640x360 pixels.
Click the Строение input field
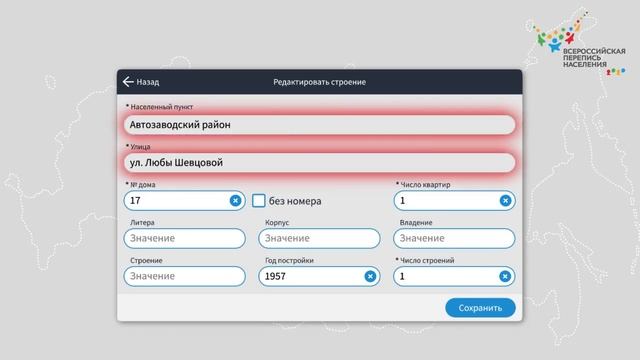point(184,276)
